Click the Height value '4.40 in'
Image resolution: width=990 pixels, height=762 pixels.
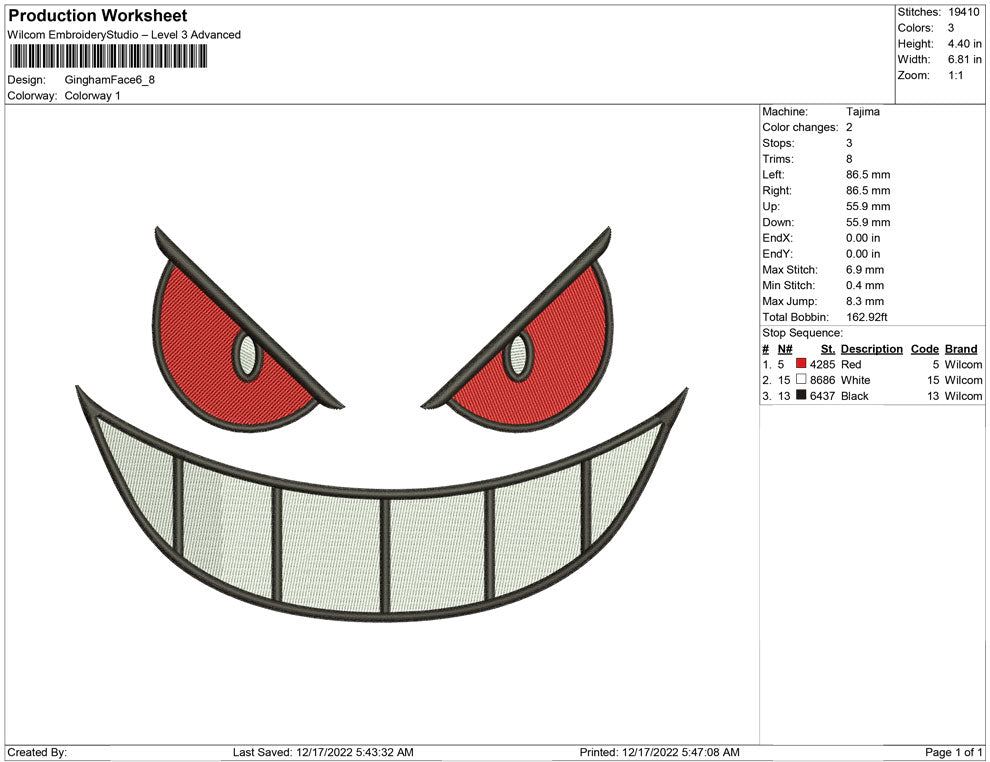(x=964, y=44)
